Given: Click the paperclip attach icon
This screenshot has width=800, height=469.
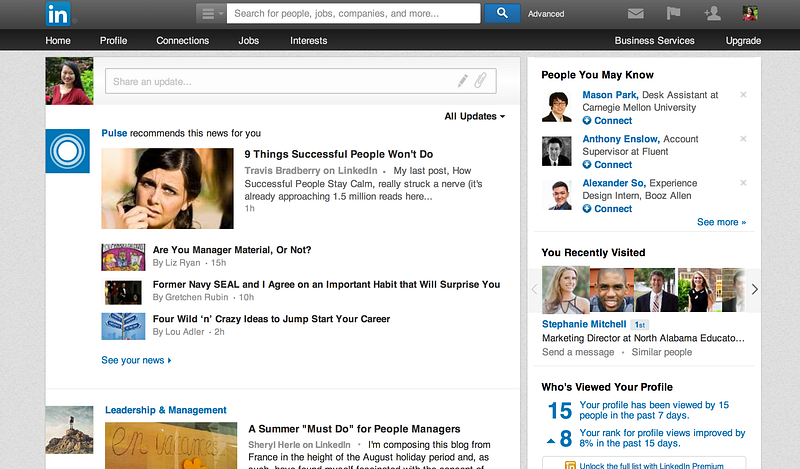Looking at the screenshot, I should click(480, 80).
